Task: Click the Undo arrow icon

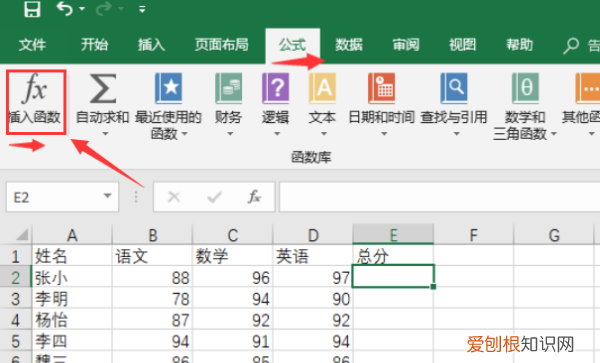Action: tap(64, 8)
